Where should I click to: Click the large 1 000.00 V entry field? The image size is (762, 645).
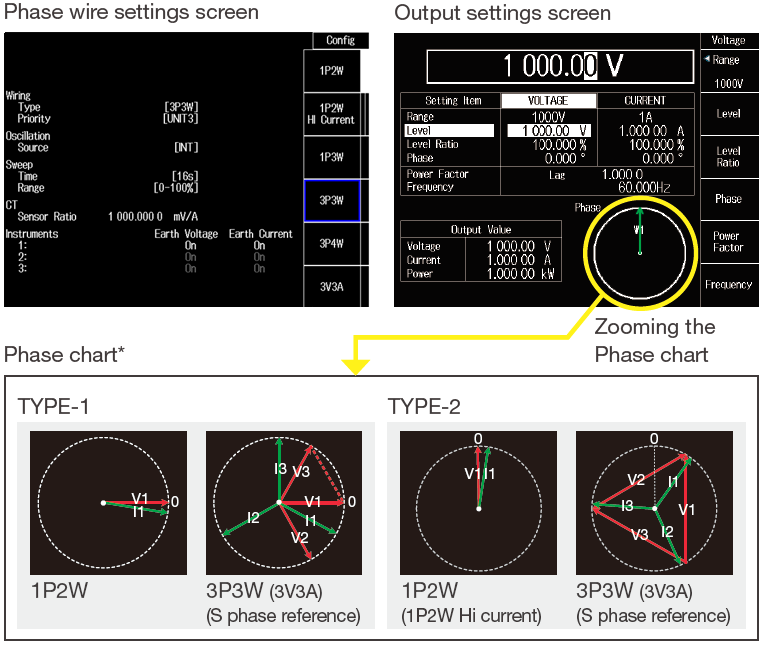coord(559,67)
